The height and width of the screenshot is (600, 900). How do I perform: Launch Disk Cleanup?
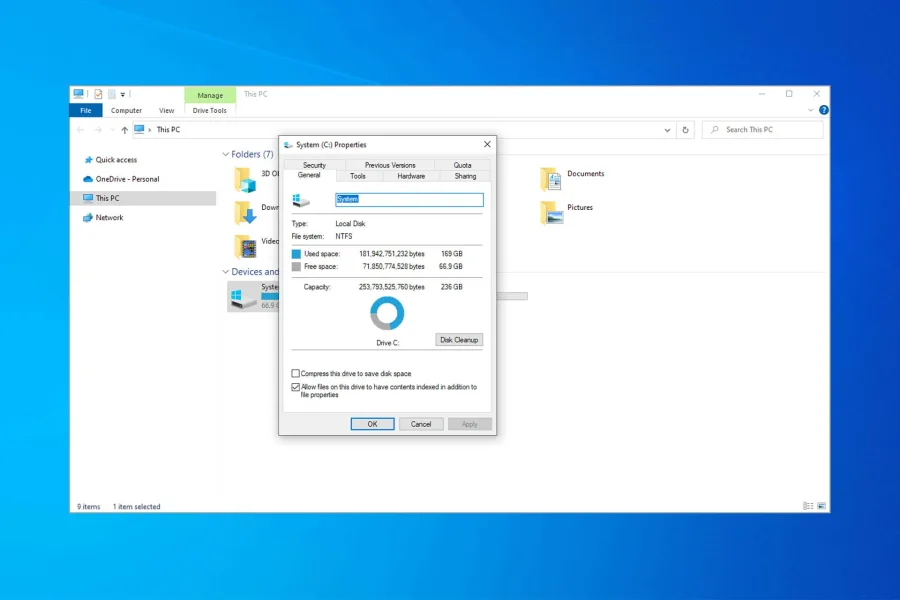(458, 339)
